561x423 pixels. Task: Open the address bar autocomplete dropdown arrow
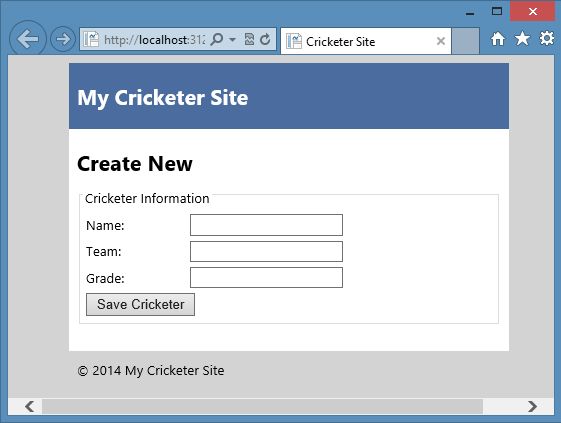[x=232, y=39]
